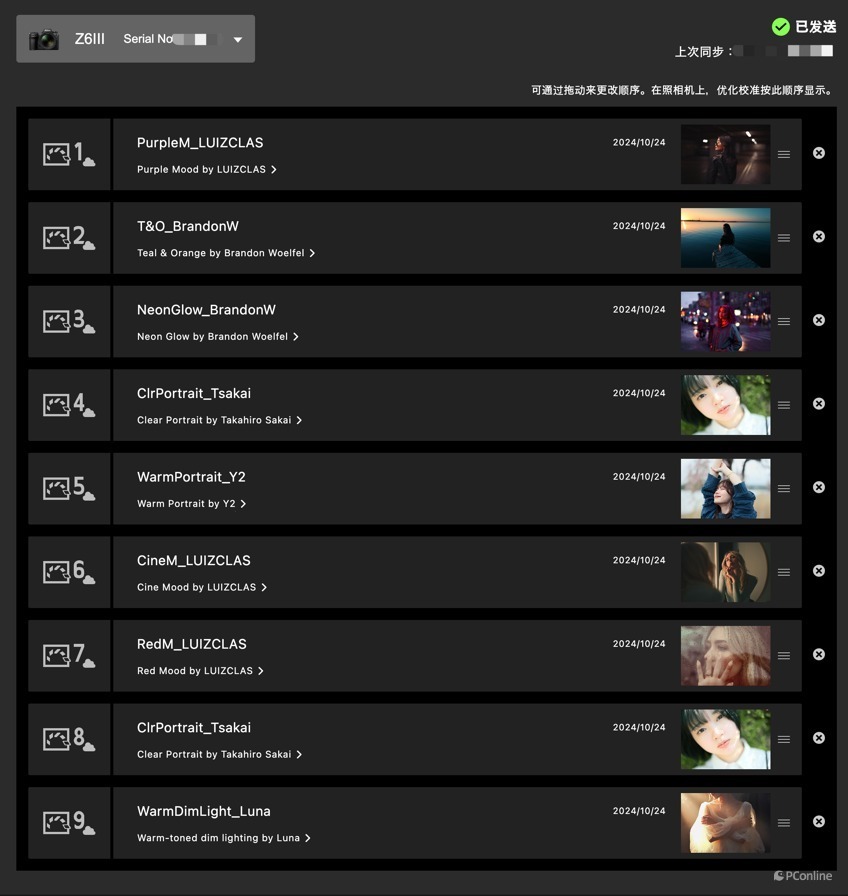This screenshot has height=896, width=848.
Task: Delete the NeonGlow_BrandonW entry using its X
Action: 818,320
